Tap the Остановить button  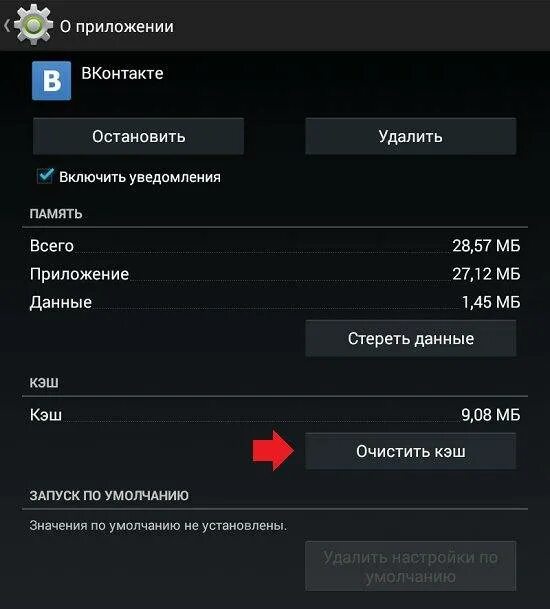coord(139,136)
